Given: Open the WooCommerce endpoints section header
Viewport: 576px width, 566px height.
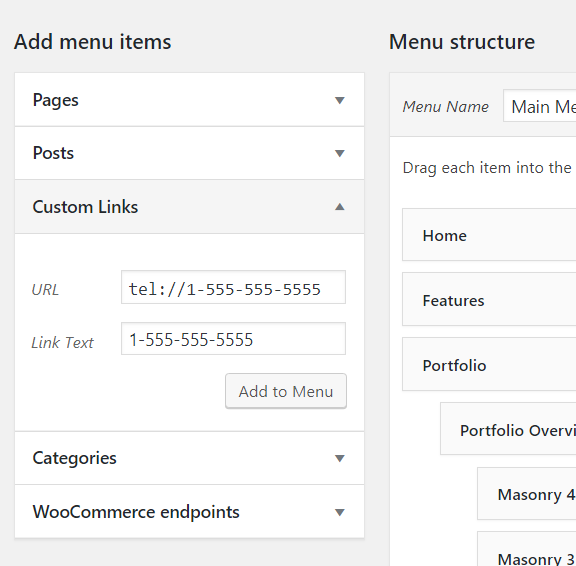Looking at the screenshot, I should 190,512.
